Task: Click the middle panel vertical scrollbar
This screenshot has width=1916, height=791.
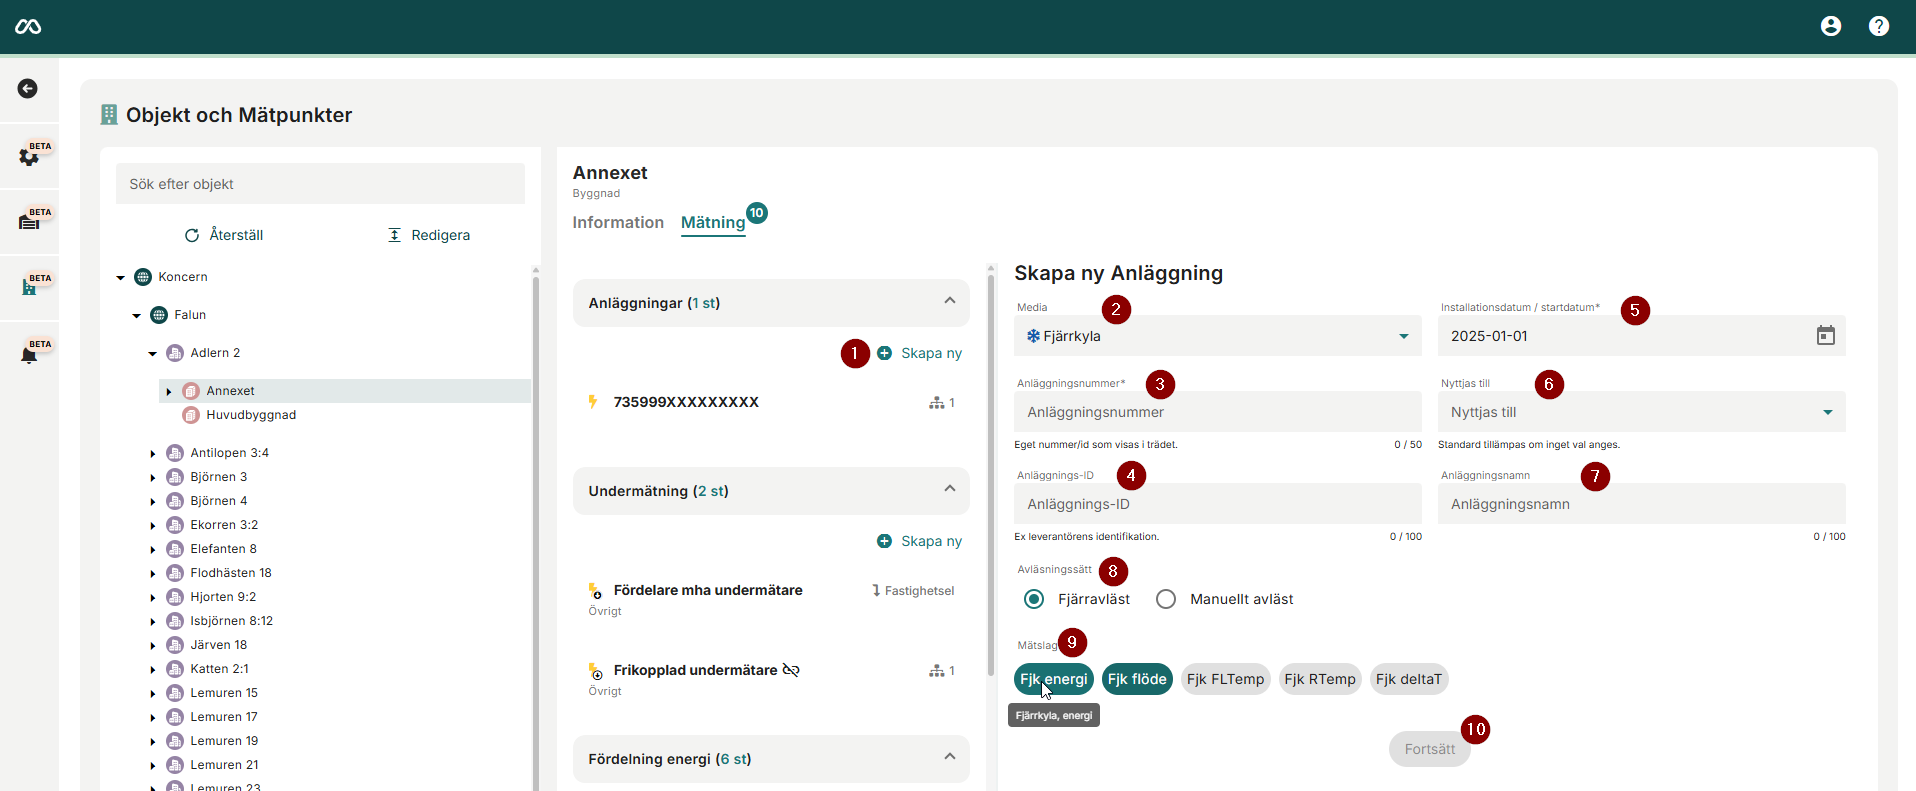Action: [x=990, y=470]
